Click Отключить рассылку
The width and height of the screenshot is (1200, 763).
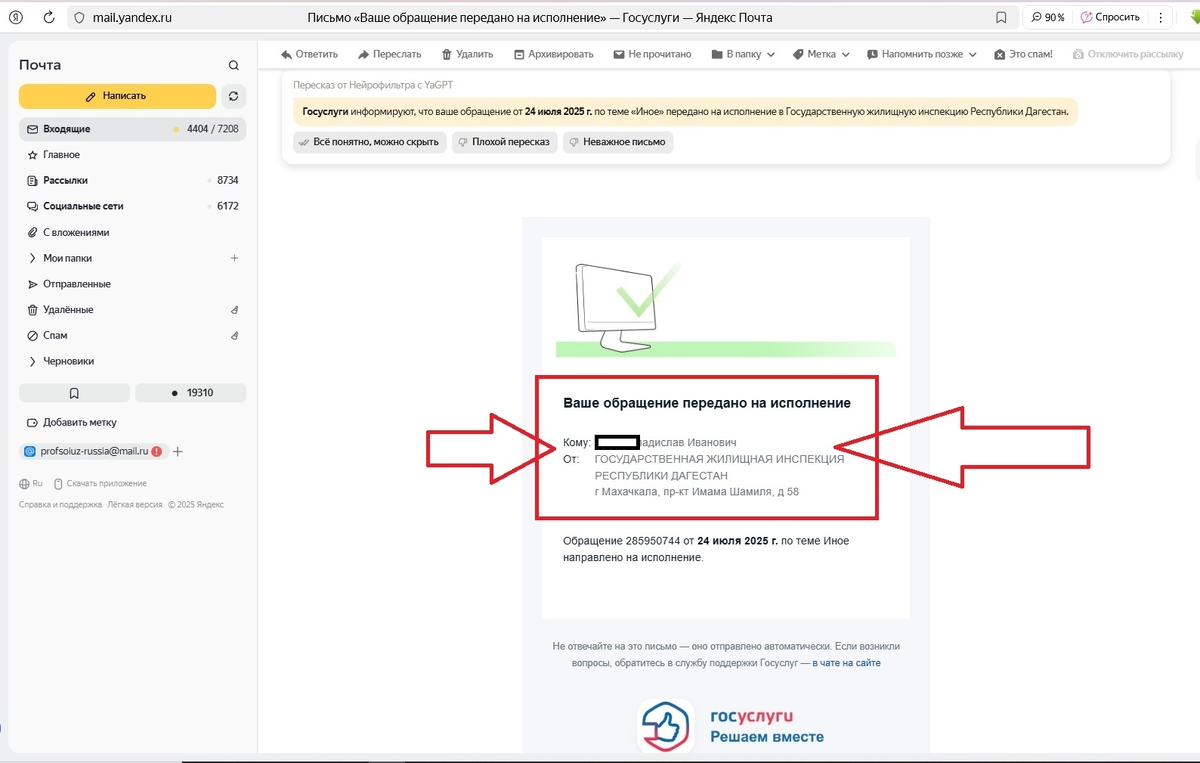(1127, 54)
